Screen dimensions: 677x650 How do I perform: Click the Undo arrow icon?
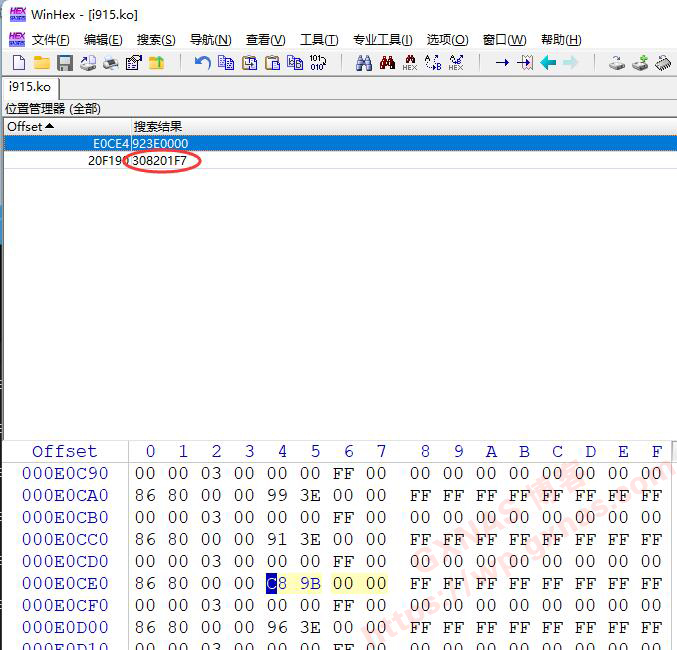pos(202,63)
